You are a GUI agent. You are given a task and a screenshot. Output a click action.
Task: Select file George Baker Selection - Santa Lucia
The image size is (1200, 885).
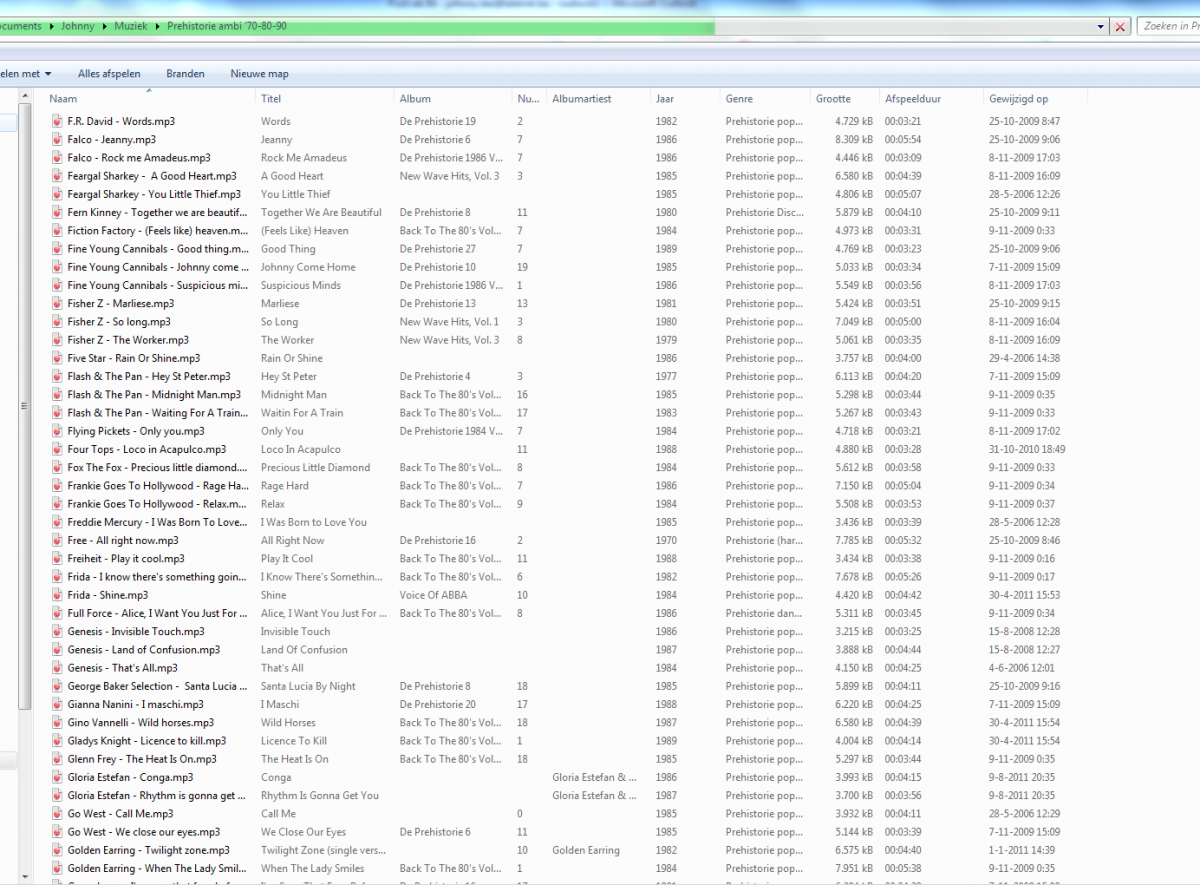158,686
